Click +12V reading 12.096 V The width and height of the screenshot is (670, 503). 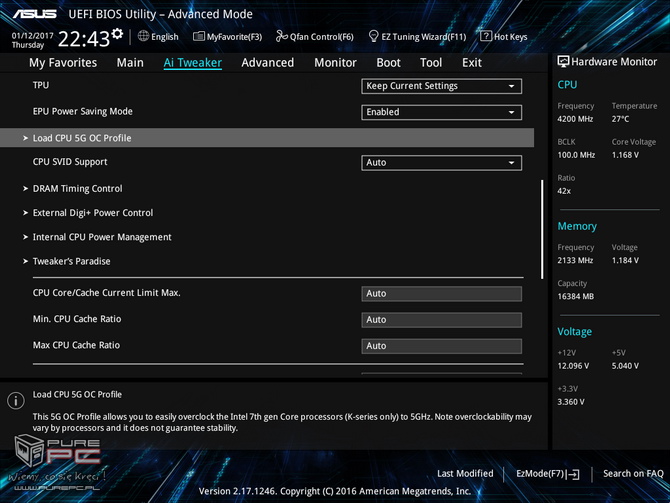(573, 366)
